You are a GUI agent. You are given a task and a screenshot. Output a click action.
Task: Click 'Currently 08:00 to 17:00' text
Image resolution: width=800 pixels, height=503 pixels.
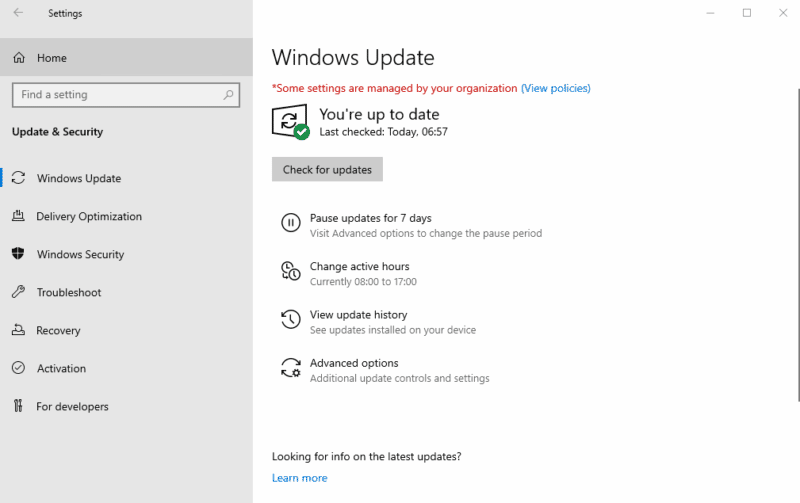coord(363,282)
